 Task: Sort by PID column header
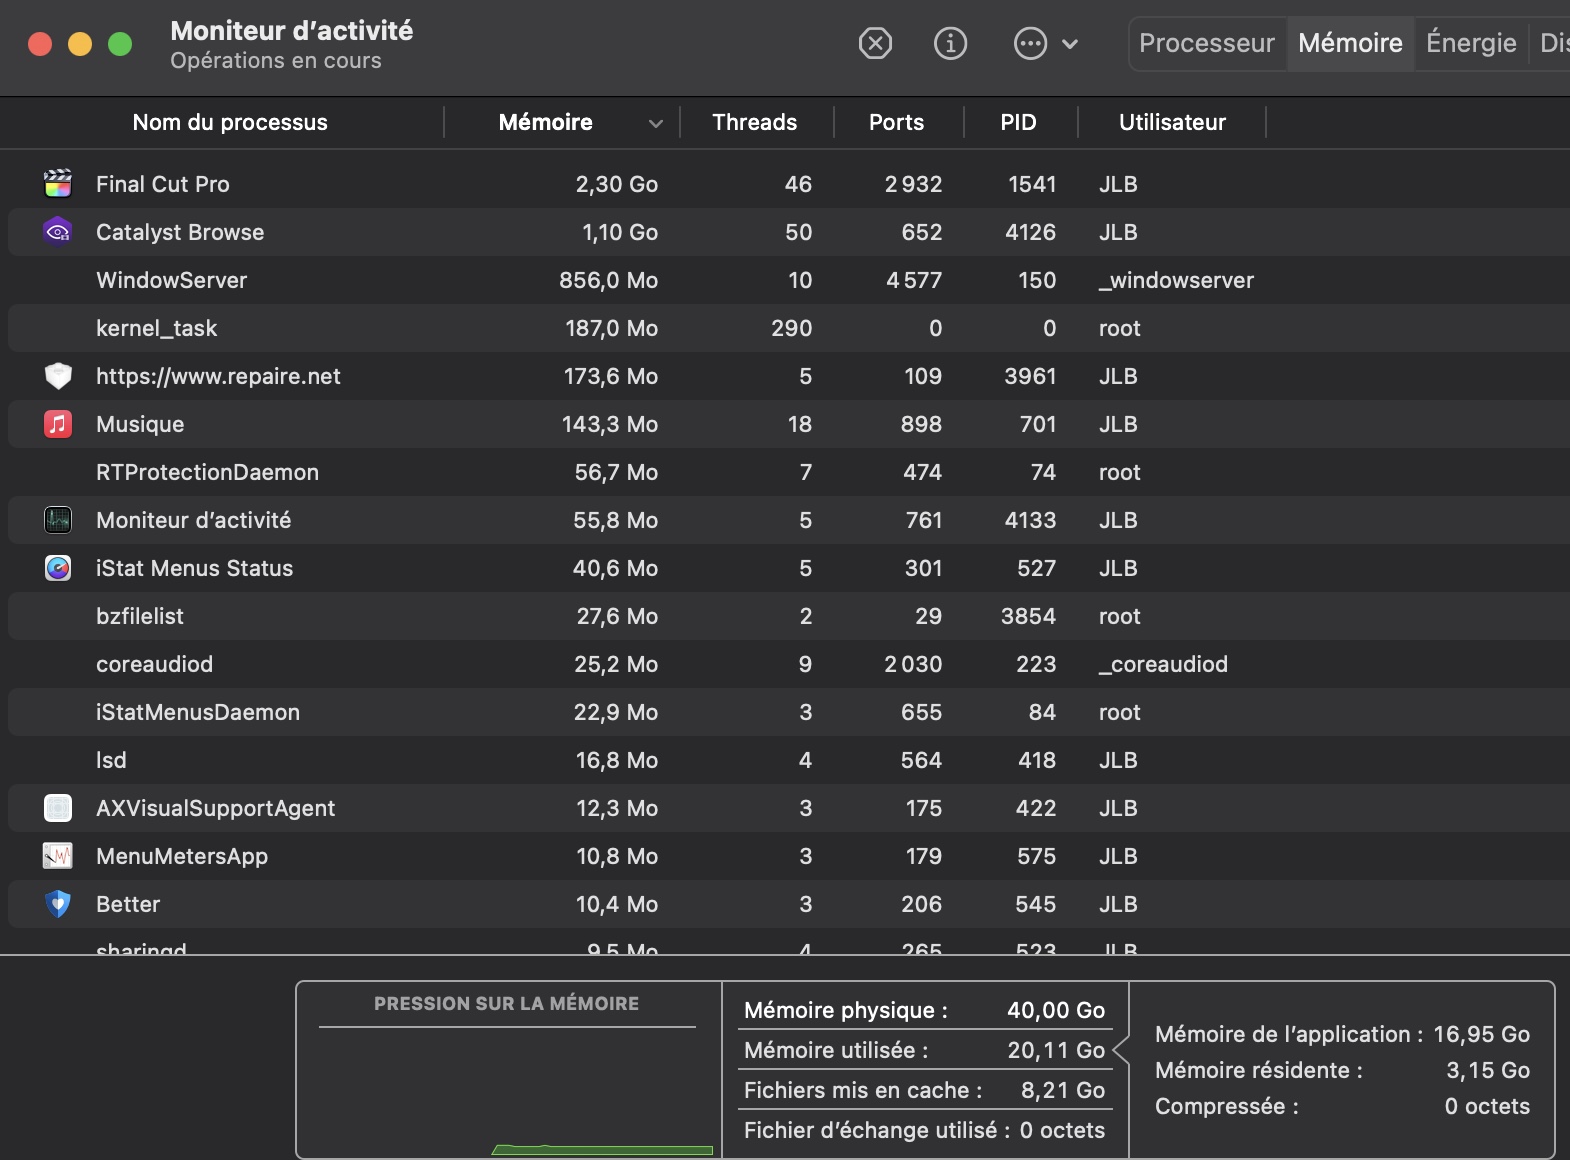click(x=1018, y=122)
